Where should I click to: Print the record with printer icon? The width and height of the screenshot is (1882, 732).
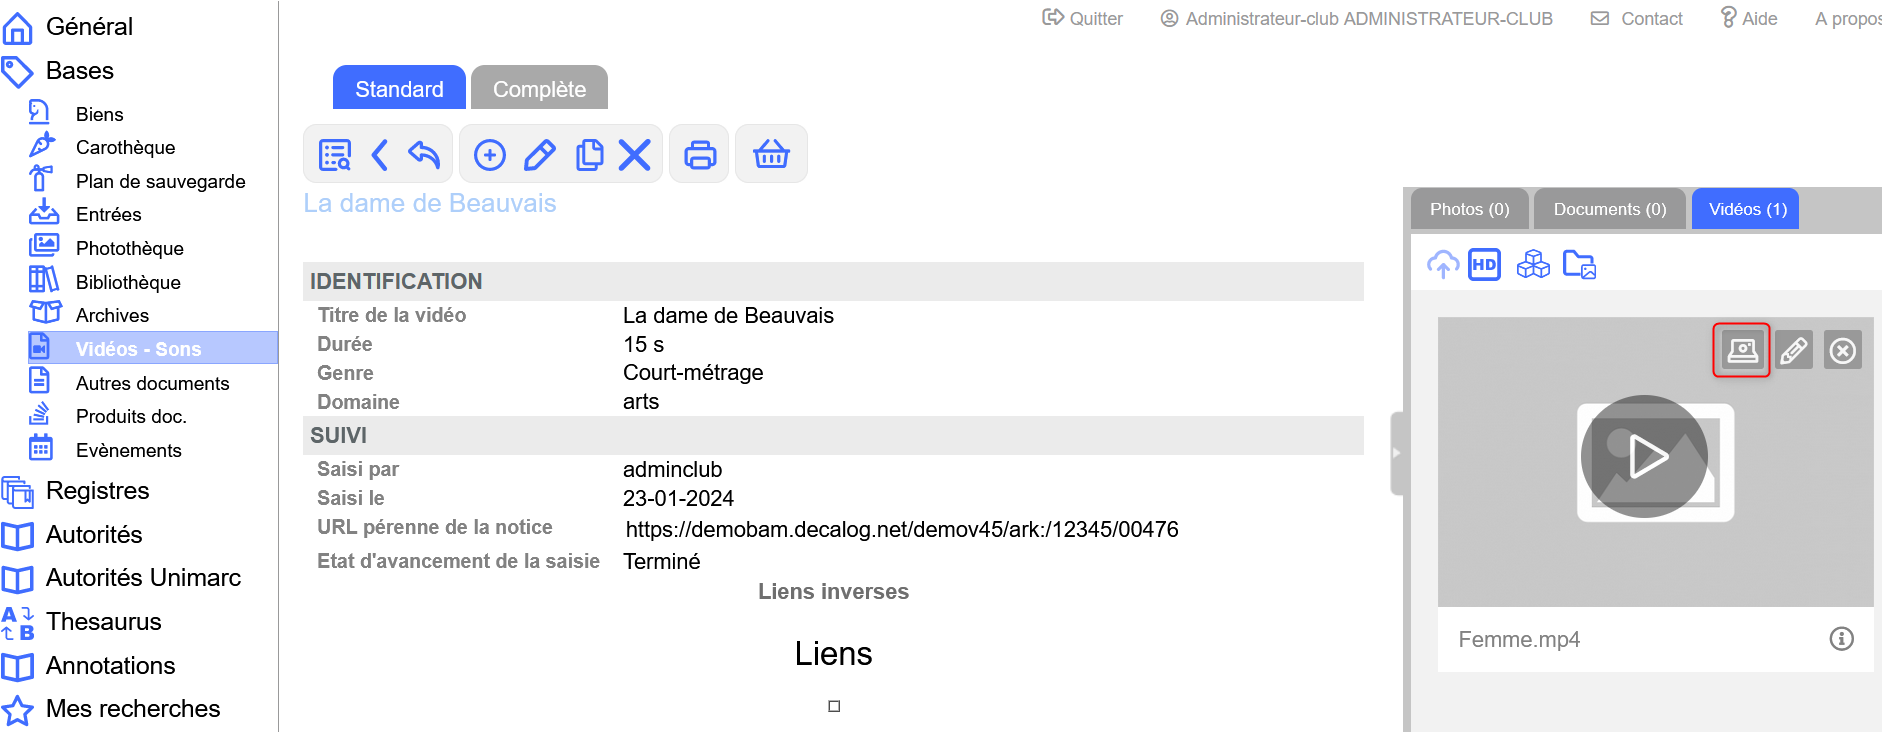700,155
